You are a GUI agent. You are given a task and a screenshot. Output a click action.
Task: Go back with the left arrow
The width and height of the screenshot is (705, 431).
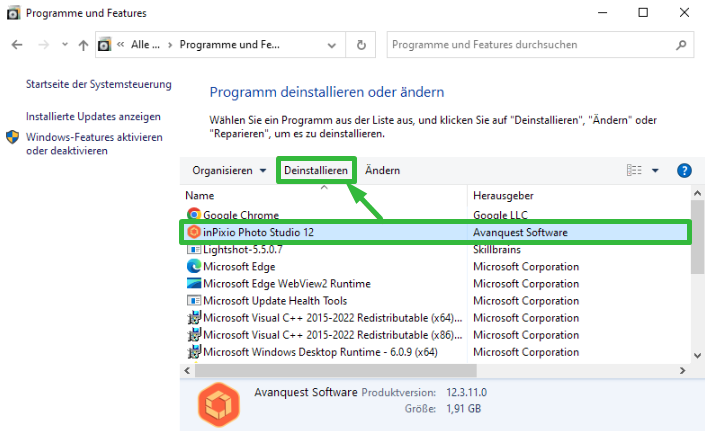tap(17, 44)
